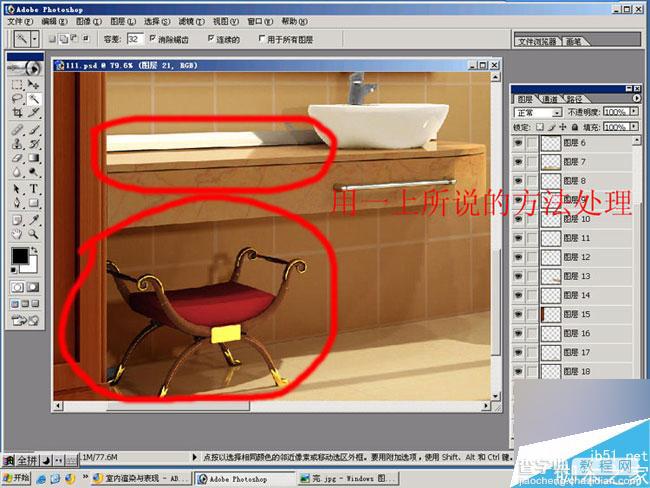Click the foreground black color swatch
This screenshot has height=488, width=650.
point(19,256)
